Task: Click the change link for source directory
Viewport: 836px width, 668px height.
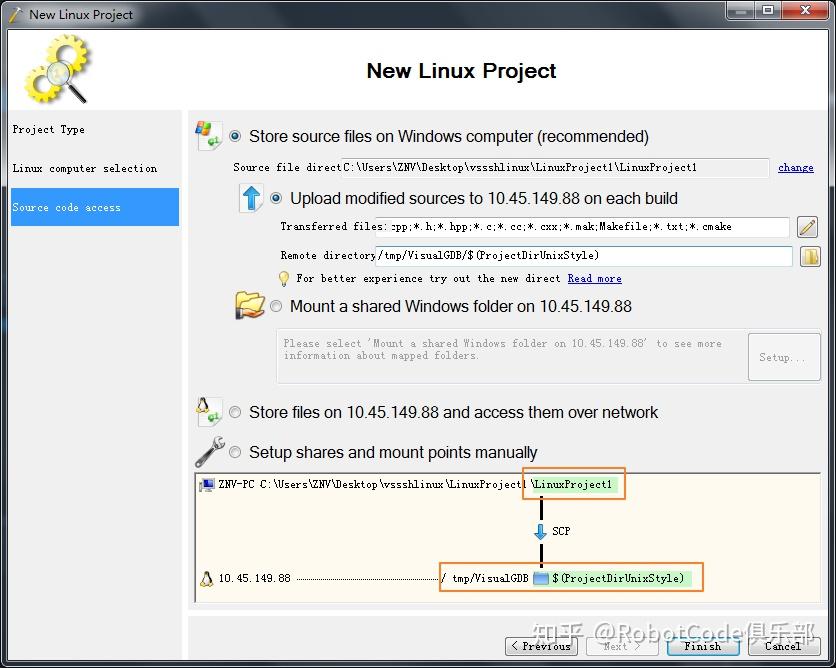Action: coord(795,167)
